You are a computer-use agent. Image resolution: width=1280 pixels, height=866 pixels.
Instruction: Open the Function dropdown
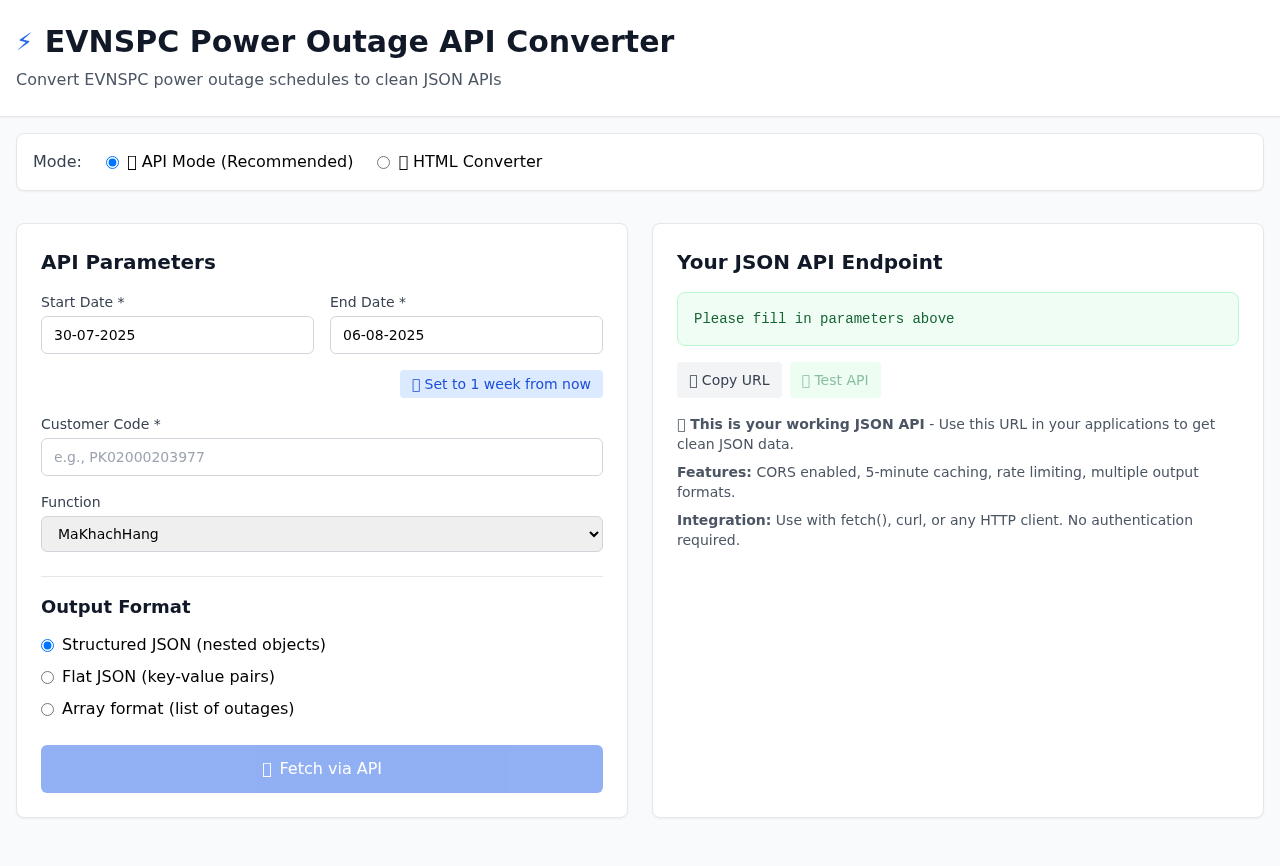[x=321, y=534]
